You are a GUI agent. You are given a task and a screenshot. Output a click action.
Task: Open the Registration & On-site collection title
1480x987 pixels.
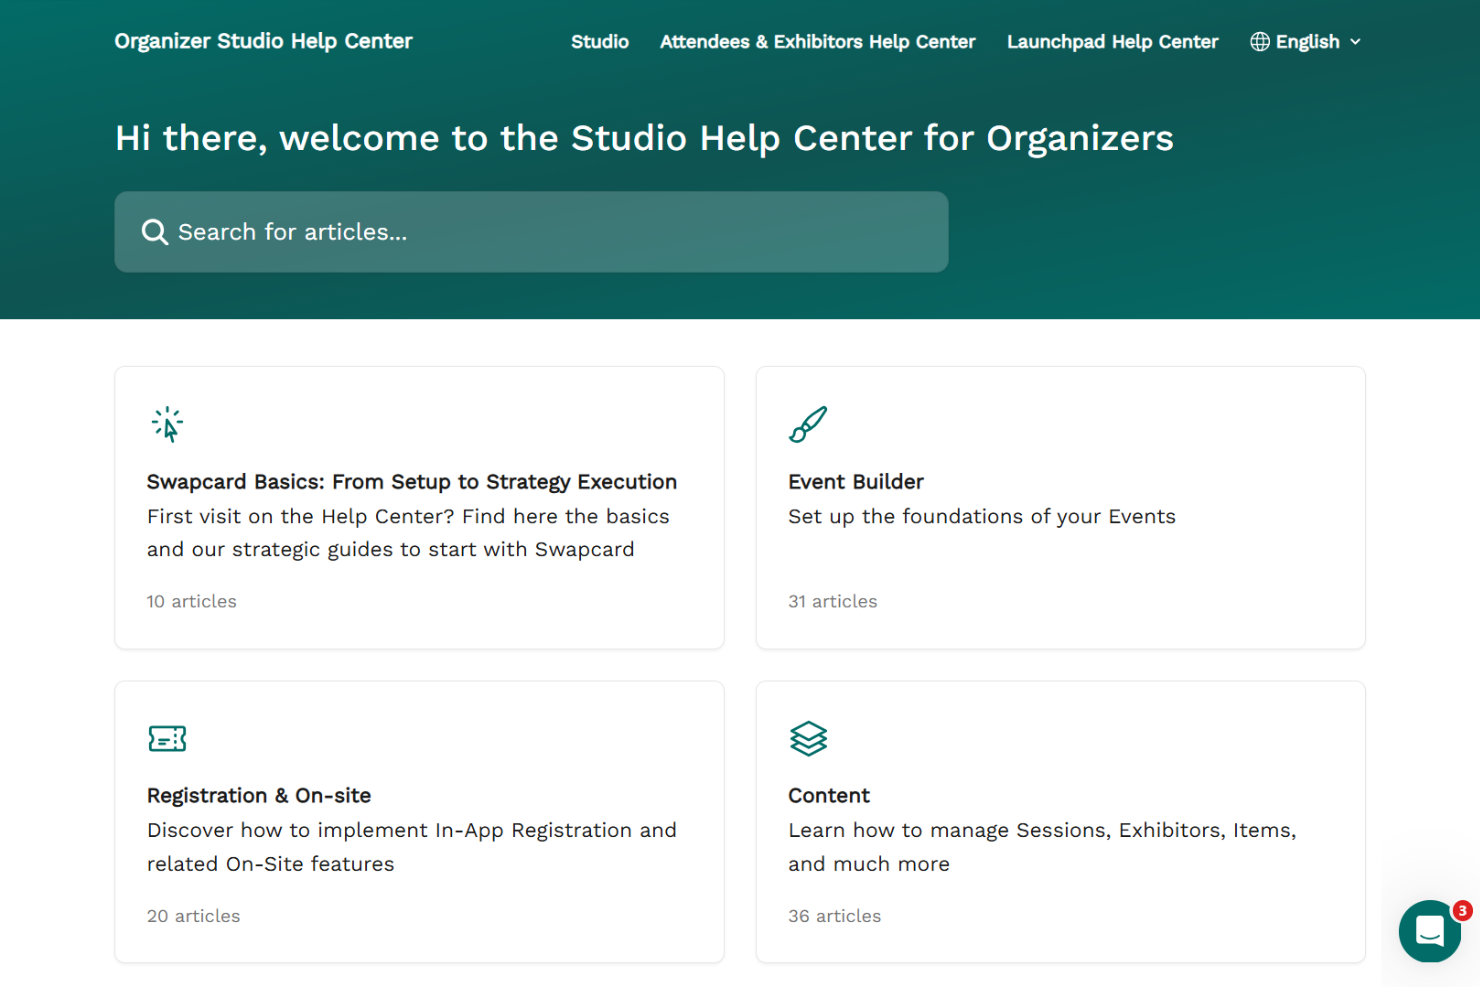tap(259, 796)
